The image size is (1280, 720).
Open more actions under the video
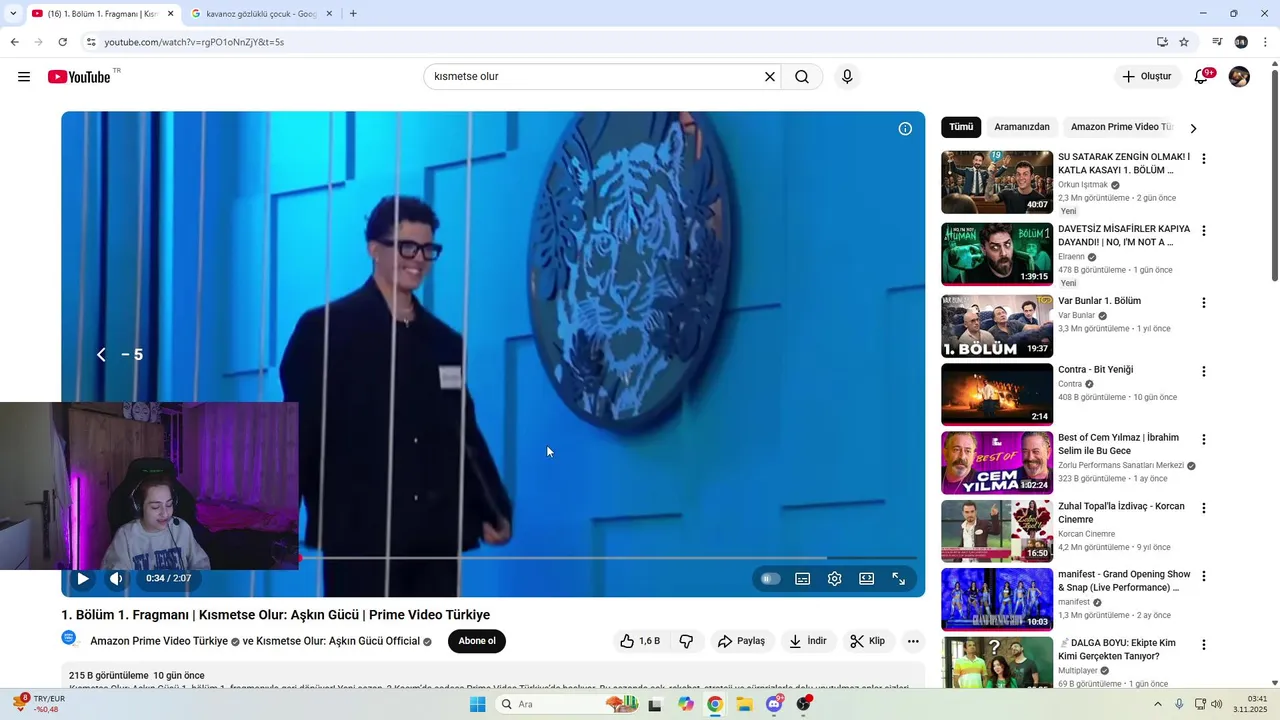(913, 641)
